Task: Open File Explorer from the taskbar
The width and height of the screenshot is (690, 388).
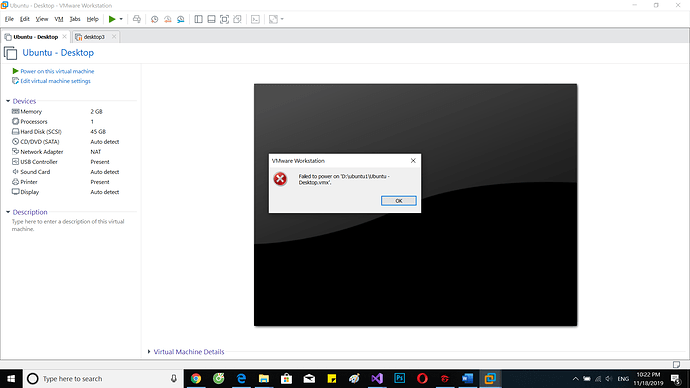Action: click(264, 378)
